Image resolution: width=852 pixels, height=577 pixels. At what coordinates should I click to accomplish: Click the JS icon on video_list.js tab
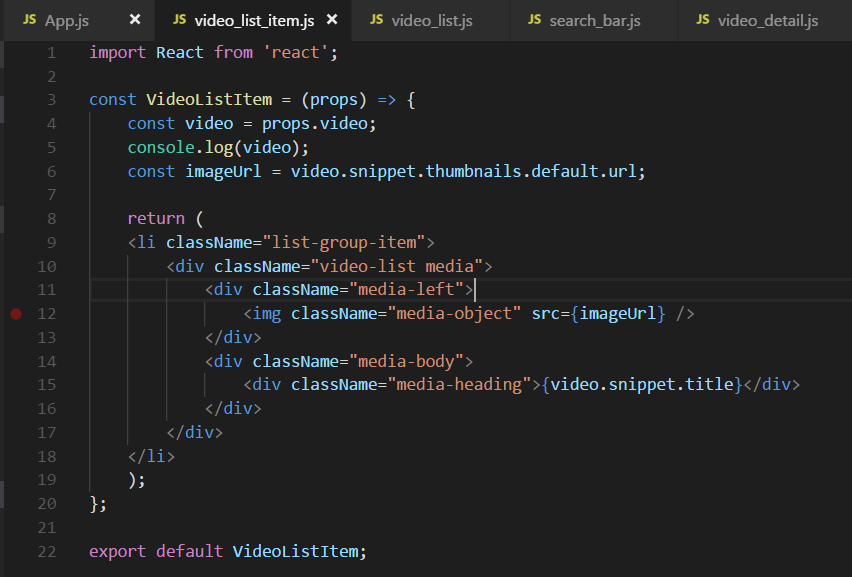coord(377,20)
